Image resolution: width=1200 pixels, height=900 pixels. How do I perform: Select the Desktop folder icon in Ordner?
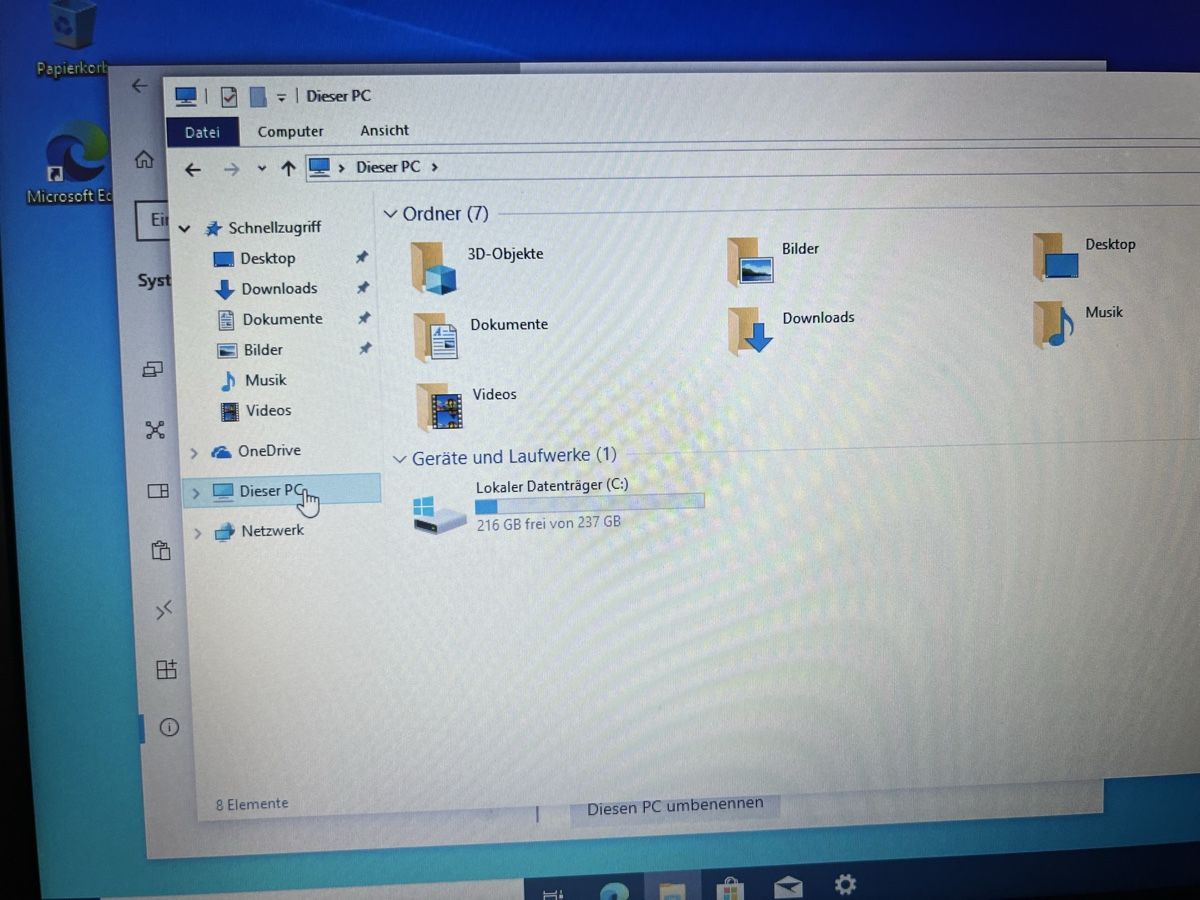1056,257
